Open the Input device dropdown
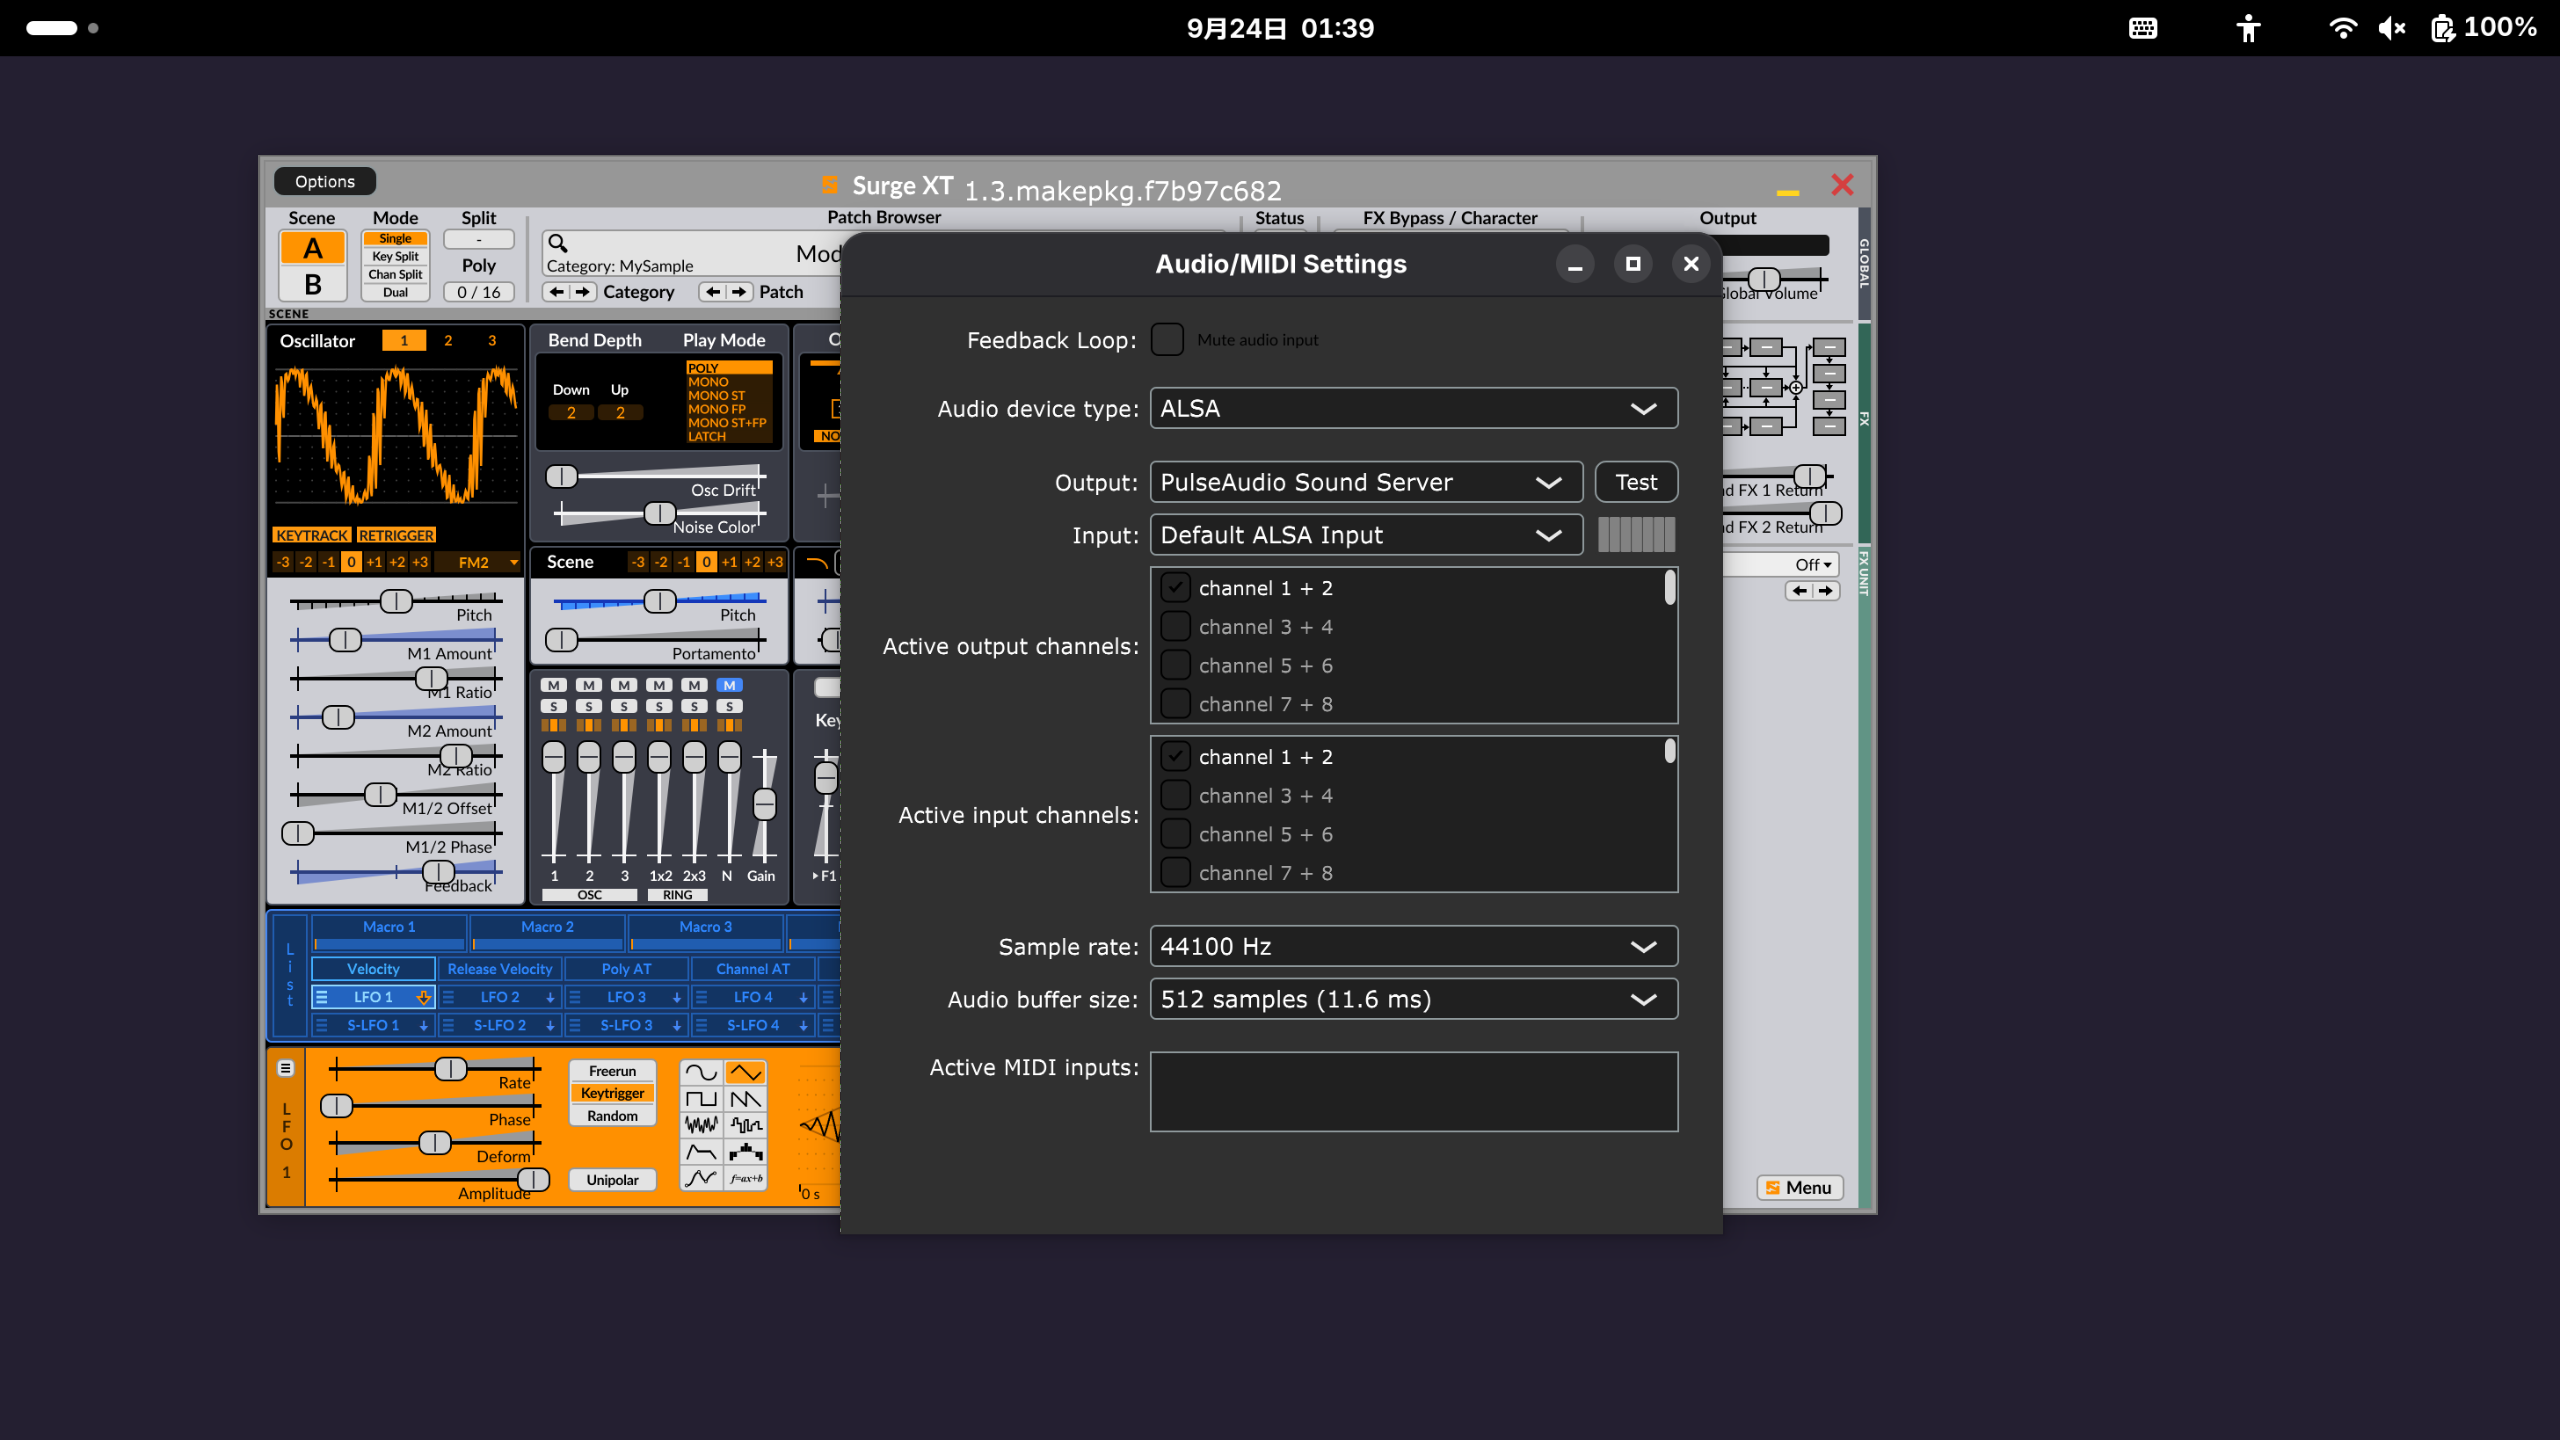Image resolution: width=2560 pixels, height=1440 pixels. tap(1366, 535)
